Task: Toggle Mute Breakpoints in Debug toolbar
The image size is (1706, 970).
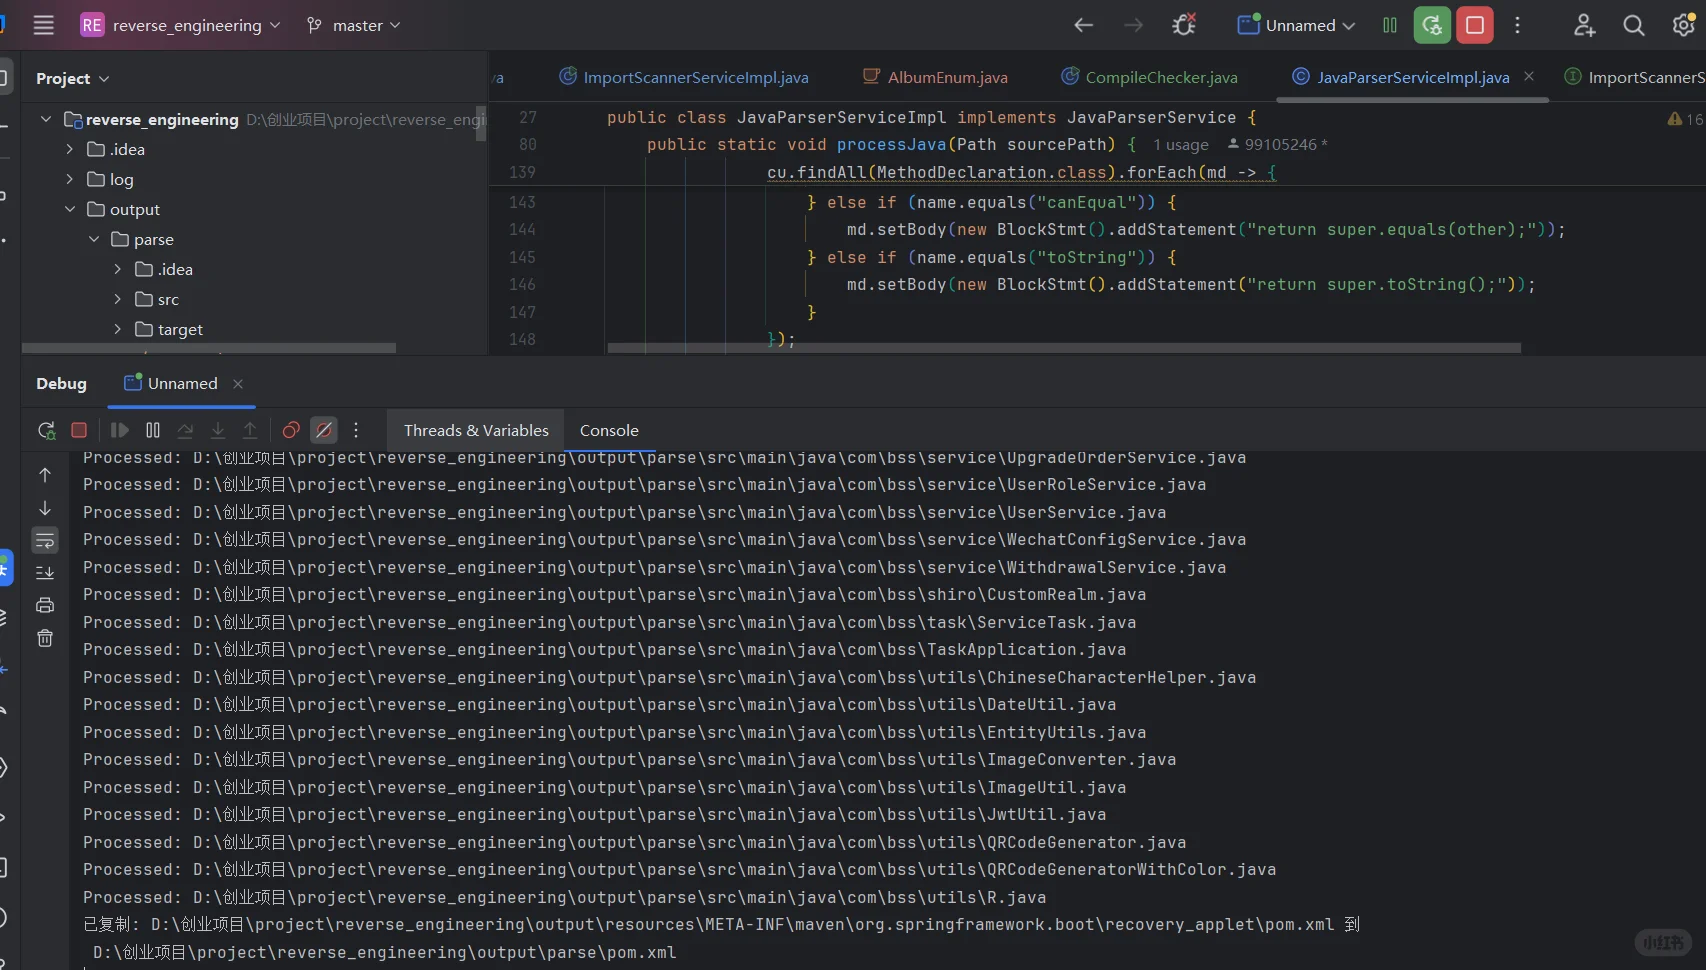Action: pyautogui.click(x=324, y=430)
